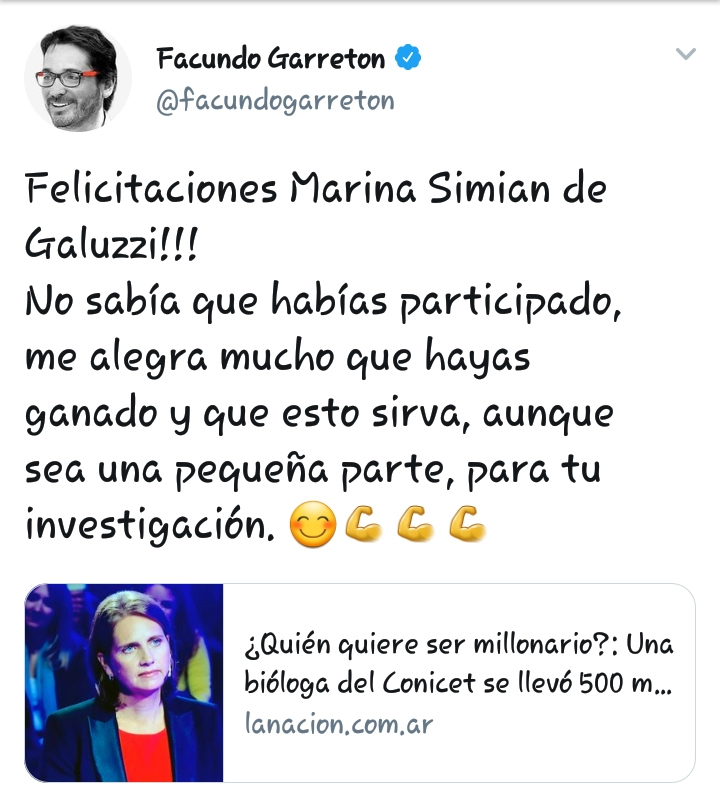Click the Facundo Garreton display name
Image resolution: width=720 pixels, height=792 pixels.
[x=271, y=58]
